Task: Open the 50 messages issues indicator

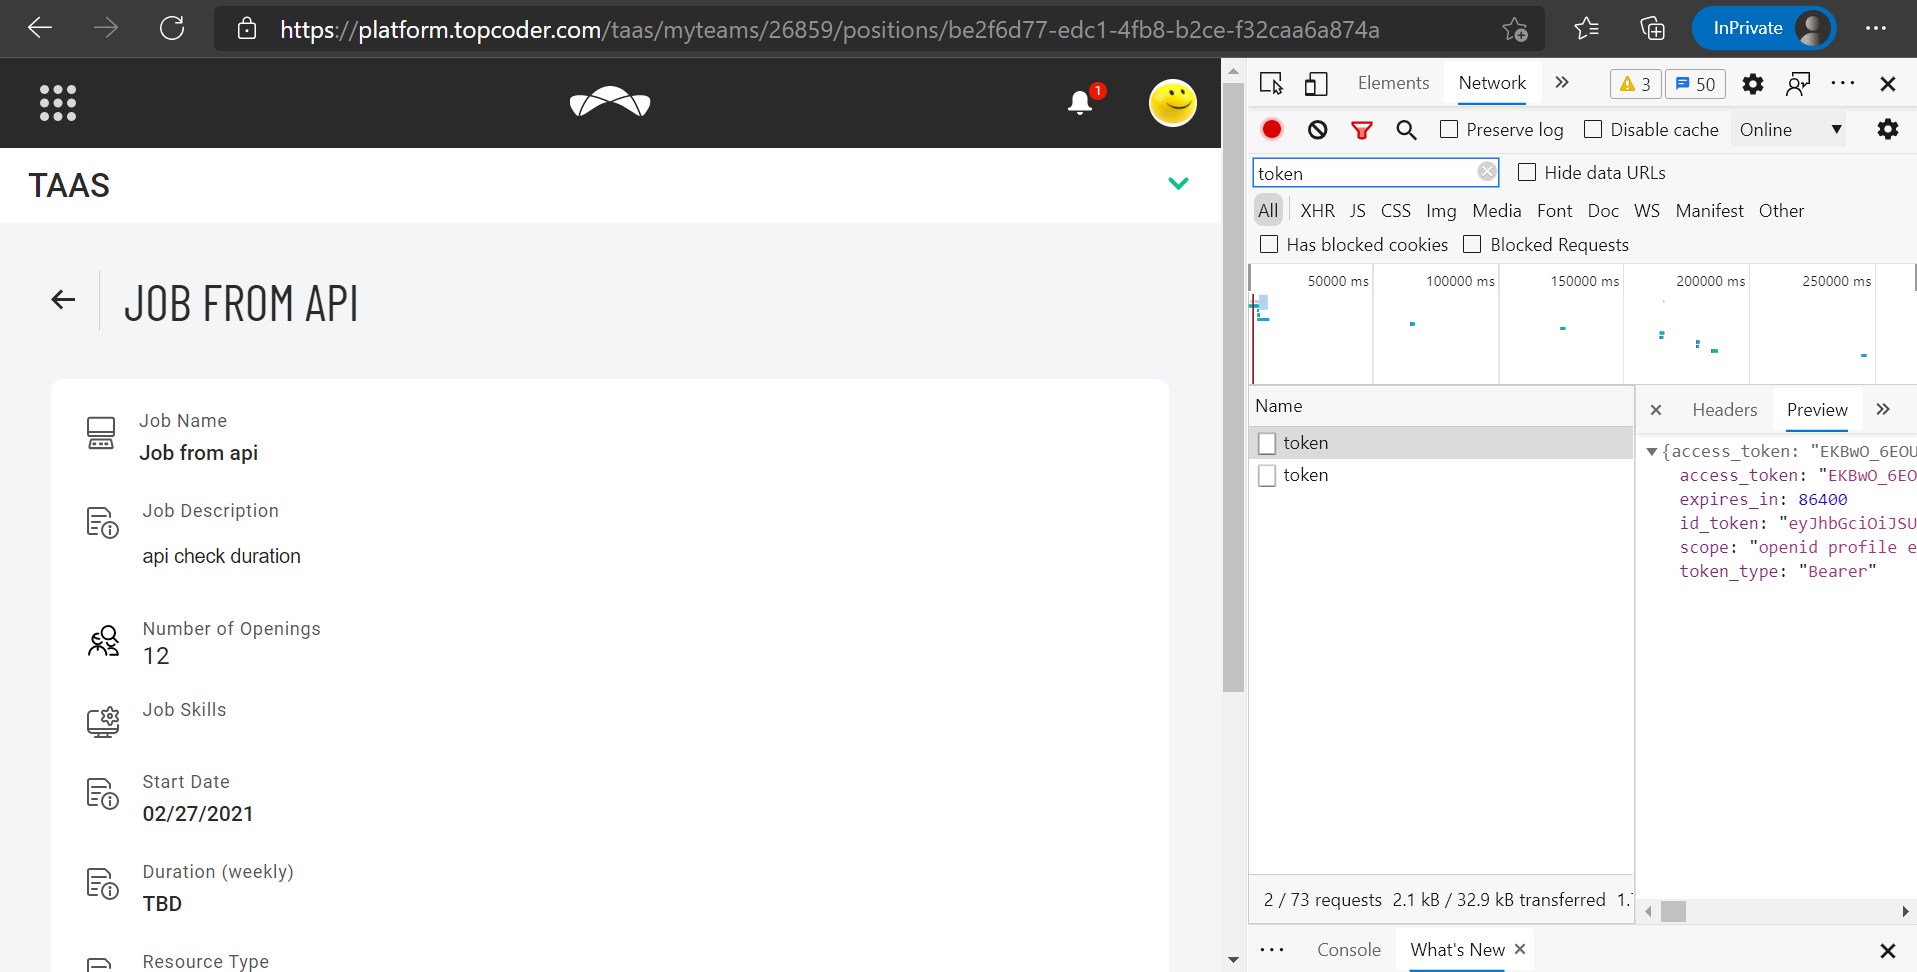Action: tap(1695, 84)
